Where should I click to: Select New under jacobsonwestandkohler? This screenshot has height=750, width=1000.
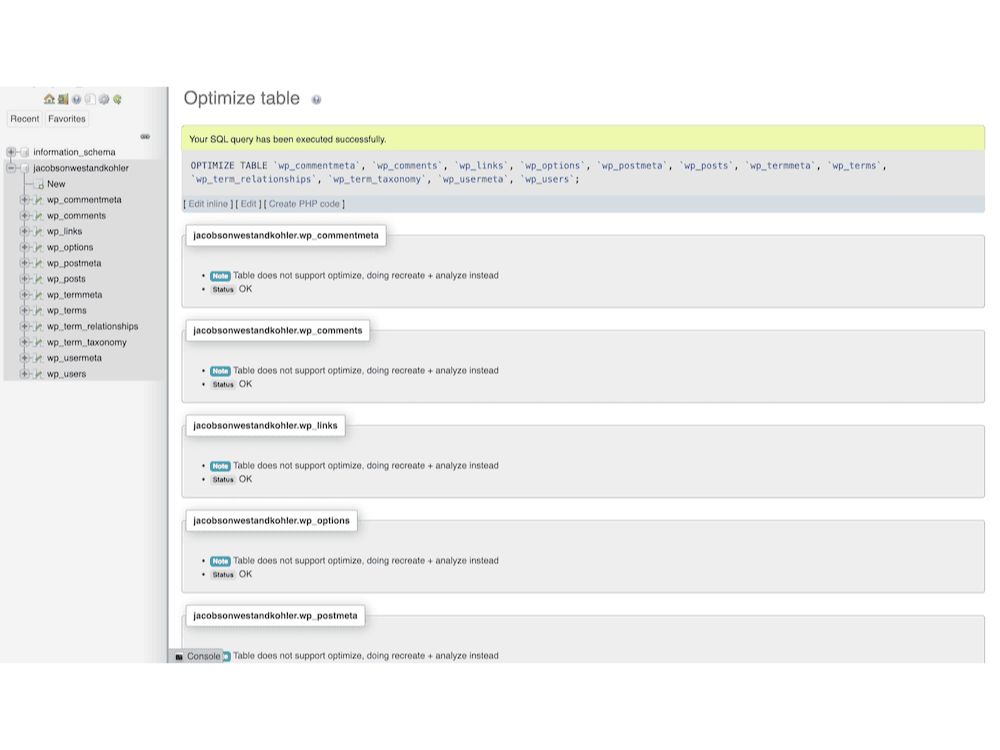click(x=56, y=184)
